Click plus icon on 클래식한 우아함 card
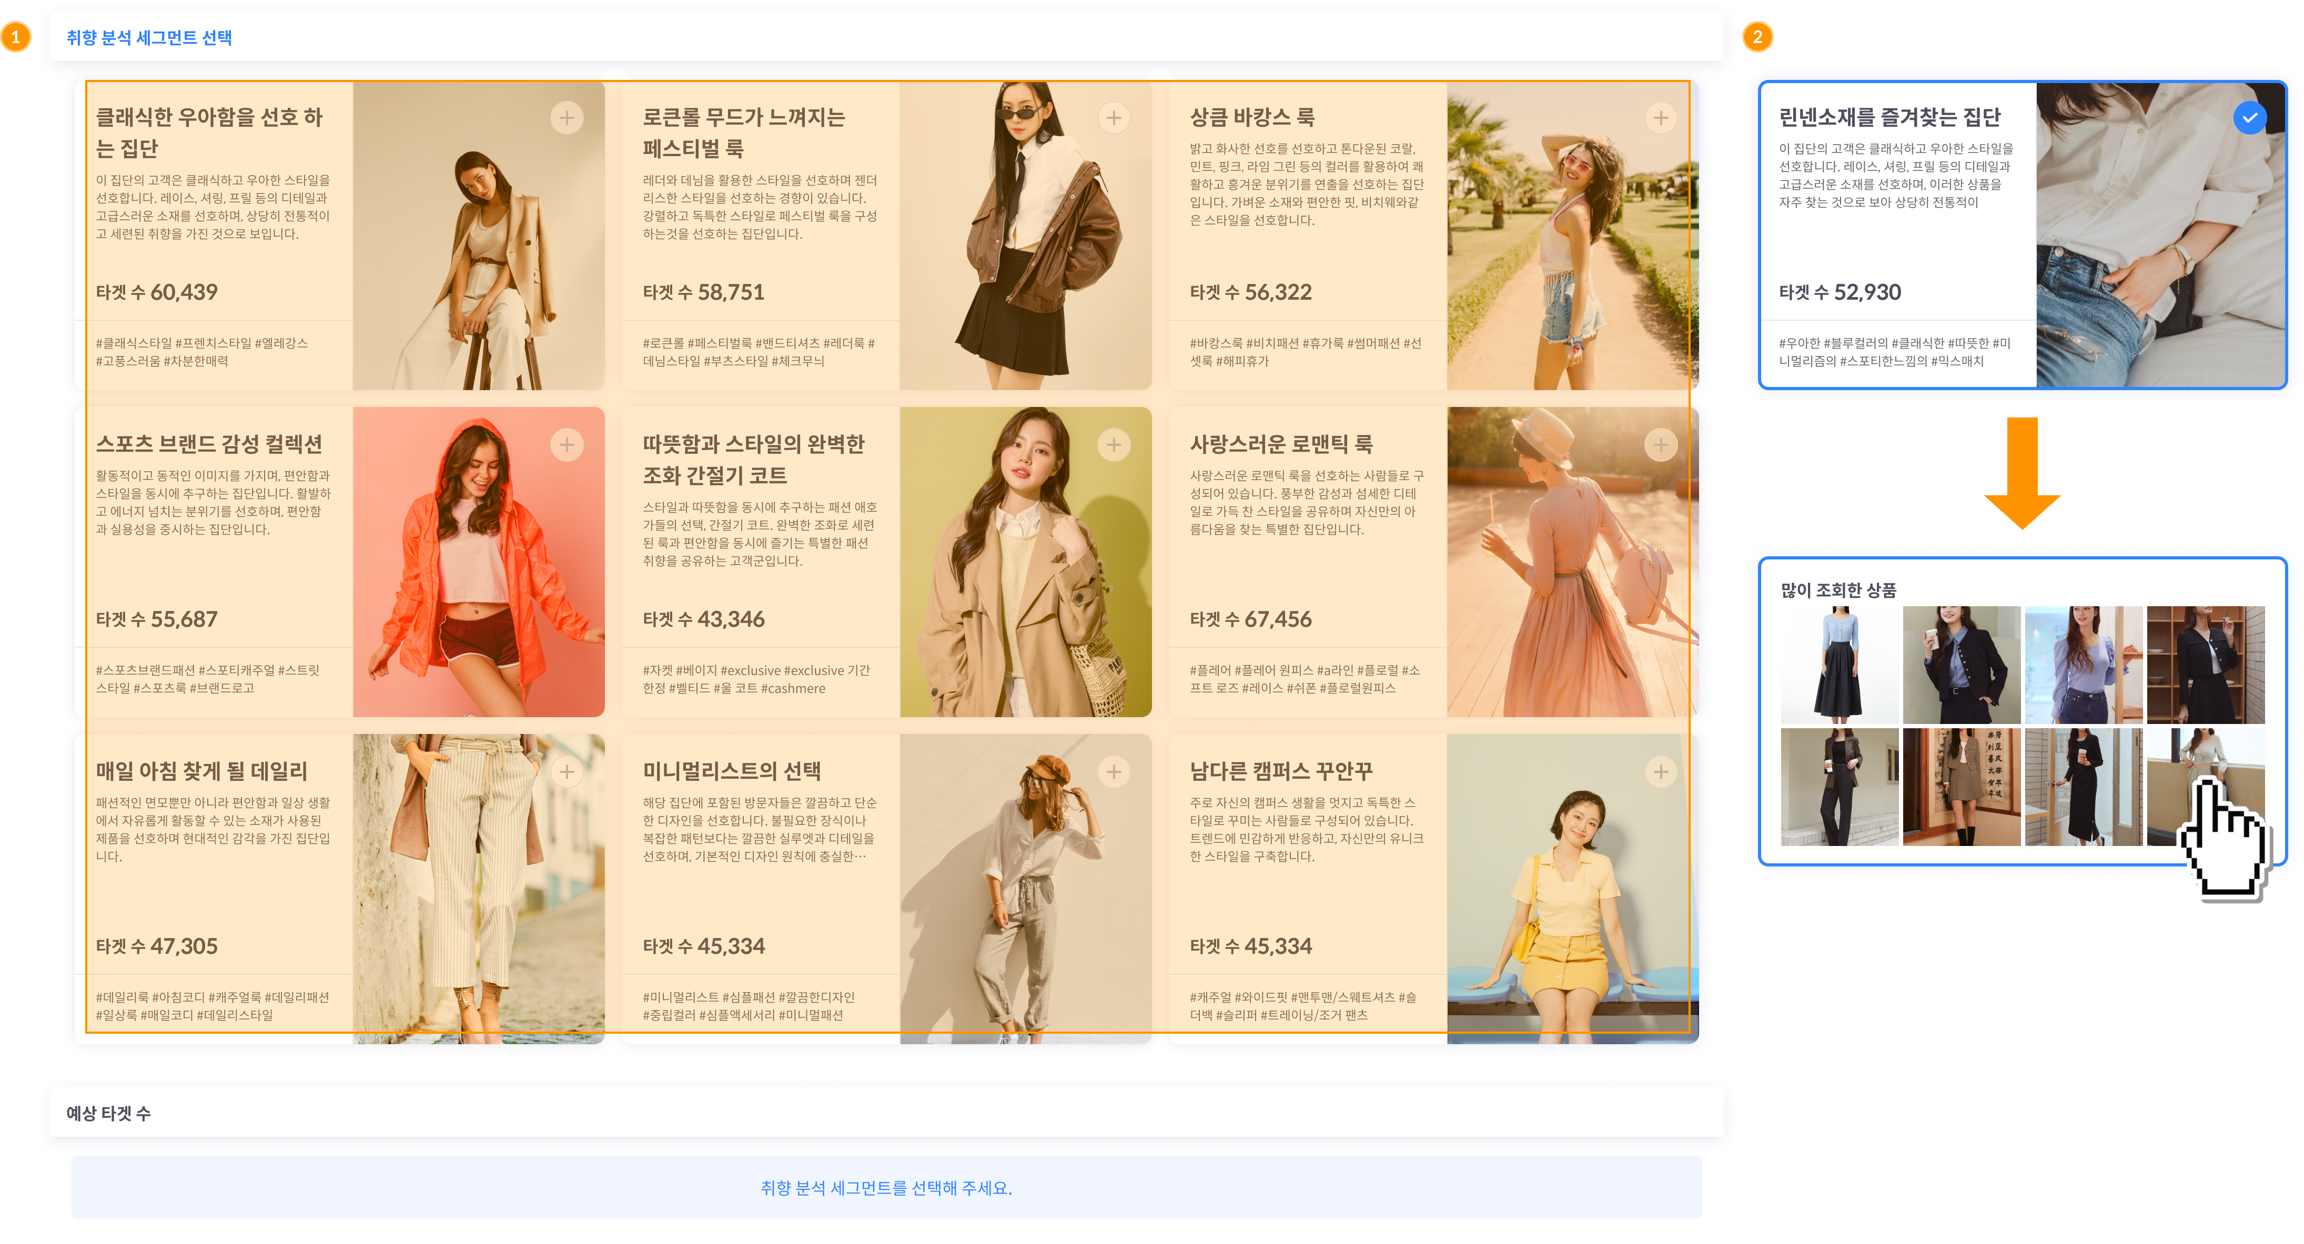The width and height of the screenshot is (2304, 1244). coord(567,118)
